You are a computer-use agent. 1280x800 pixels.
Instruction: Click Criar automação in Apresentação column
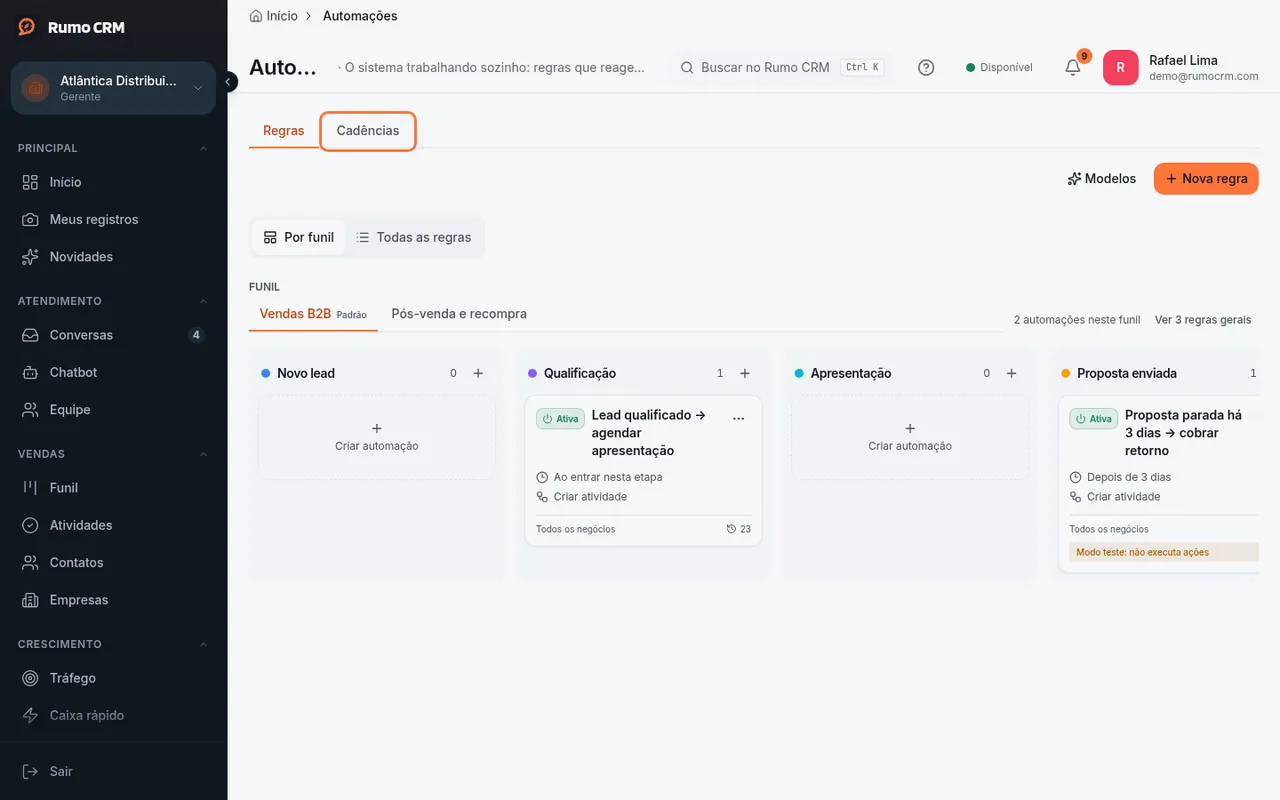coord(910,437)
